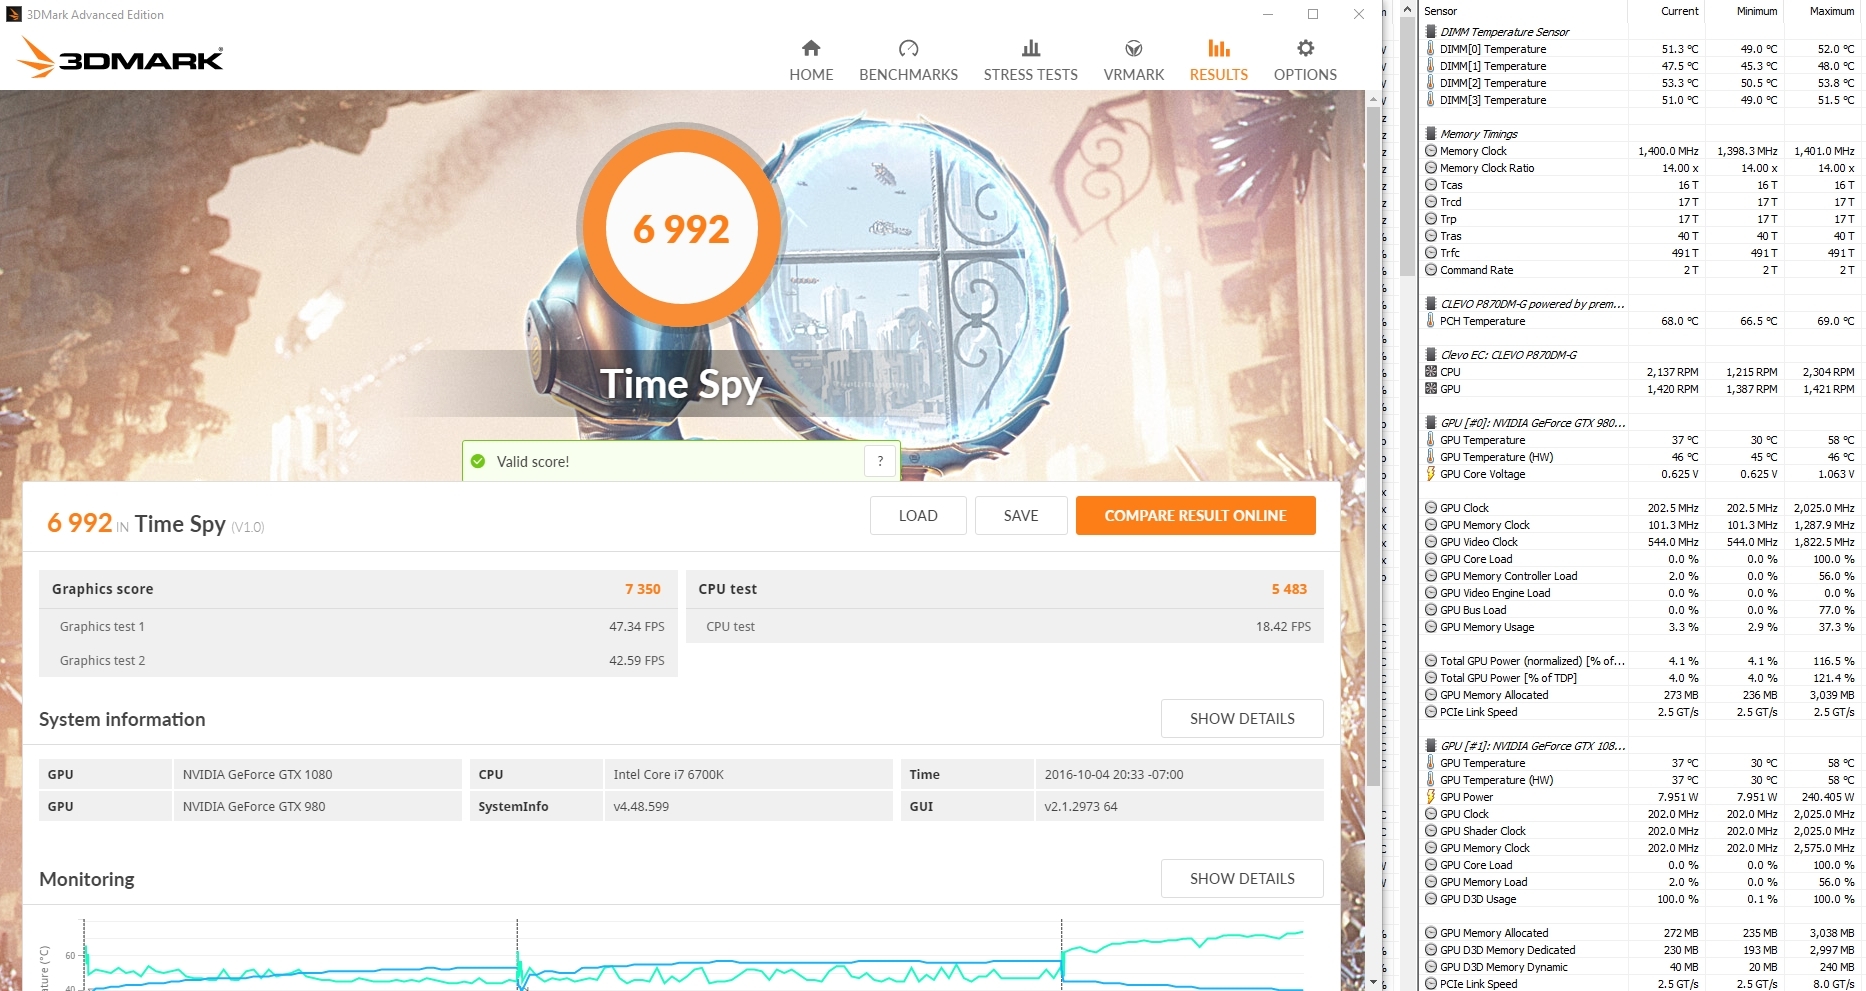Image resolution: width=1866 pixels, height=991 pixels.
Task: Click the DIMM[0] Temperature thermometer icon
Action: coord(1431,49)
